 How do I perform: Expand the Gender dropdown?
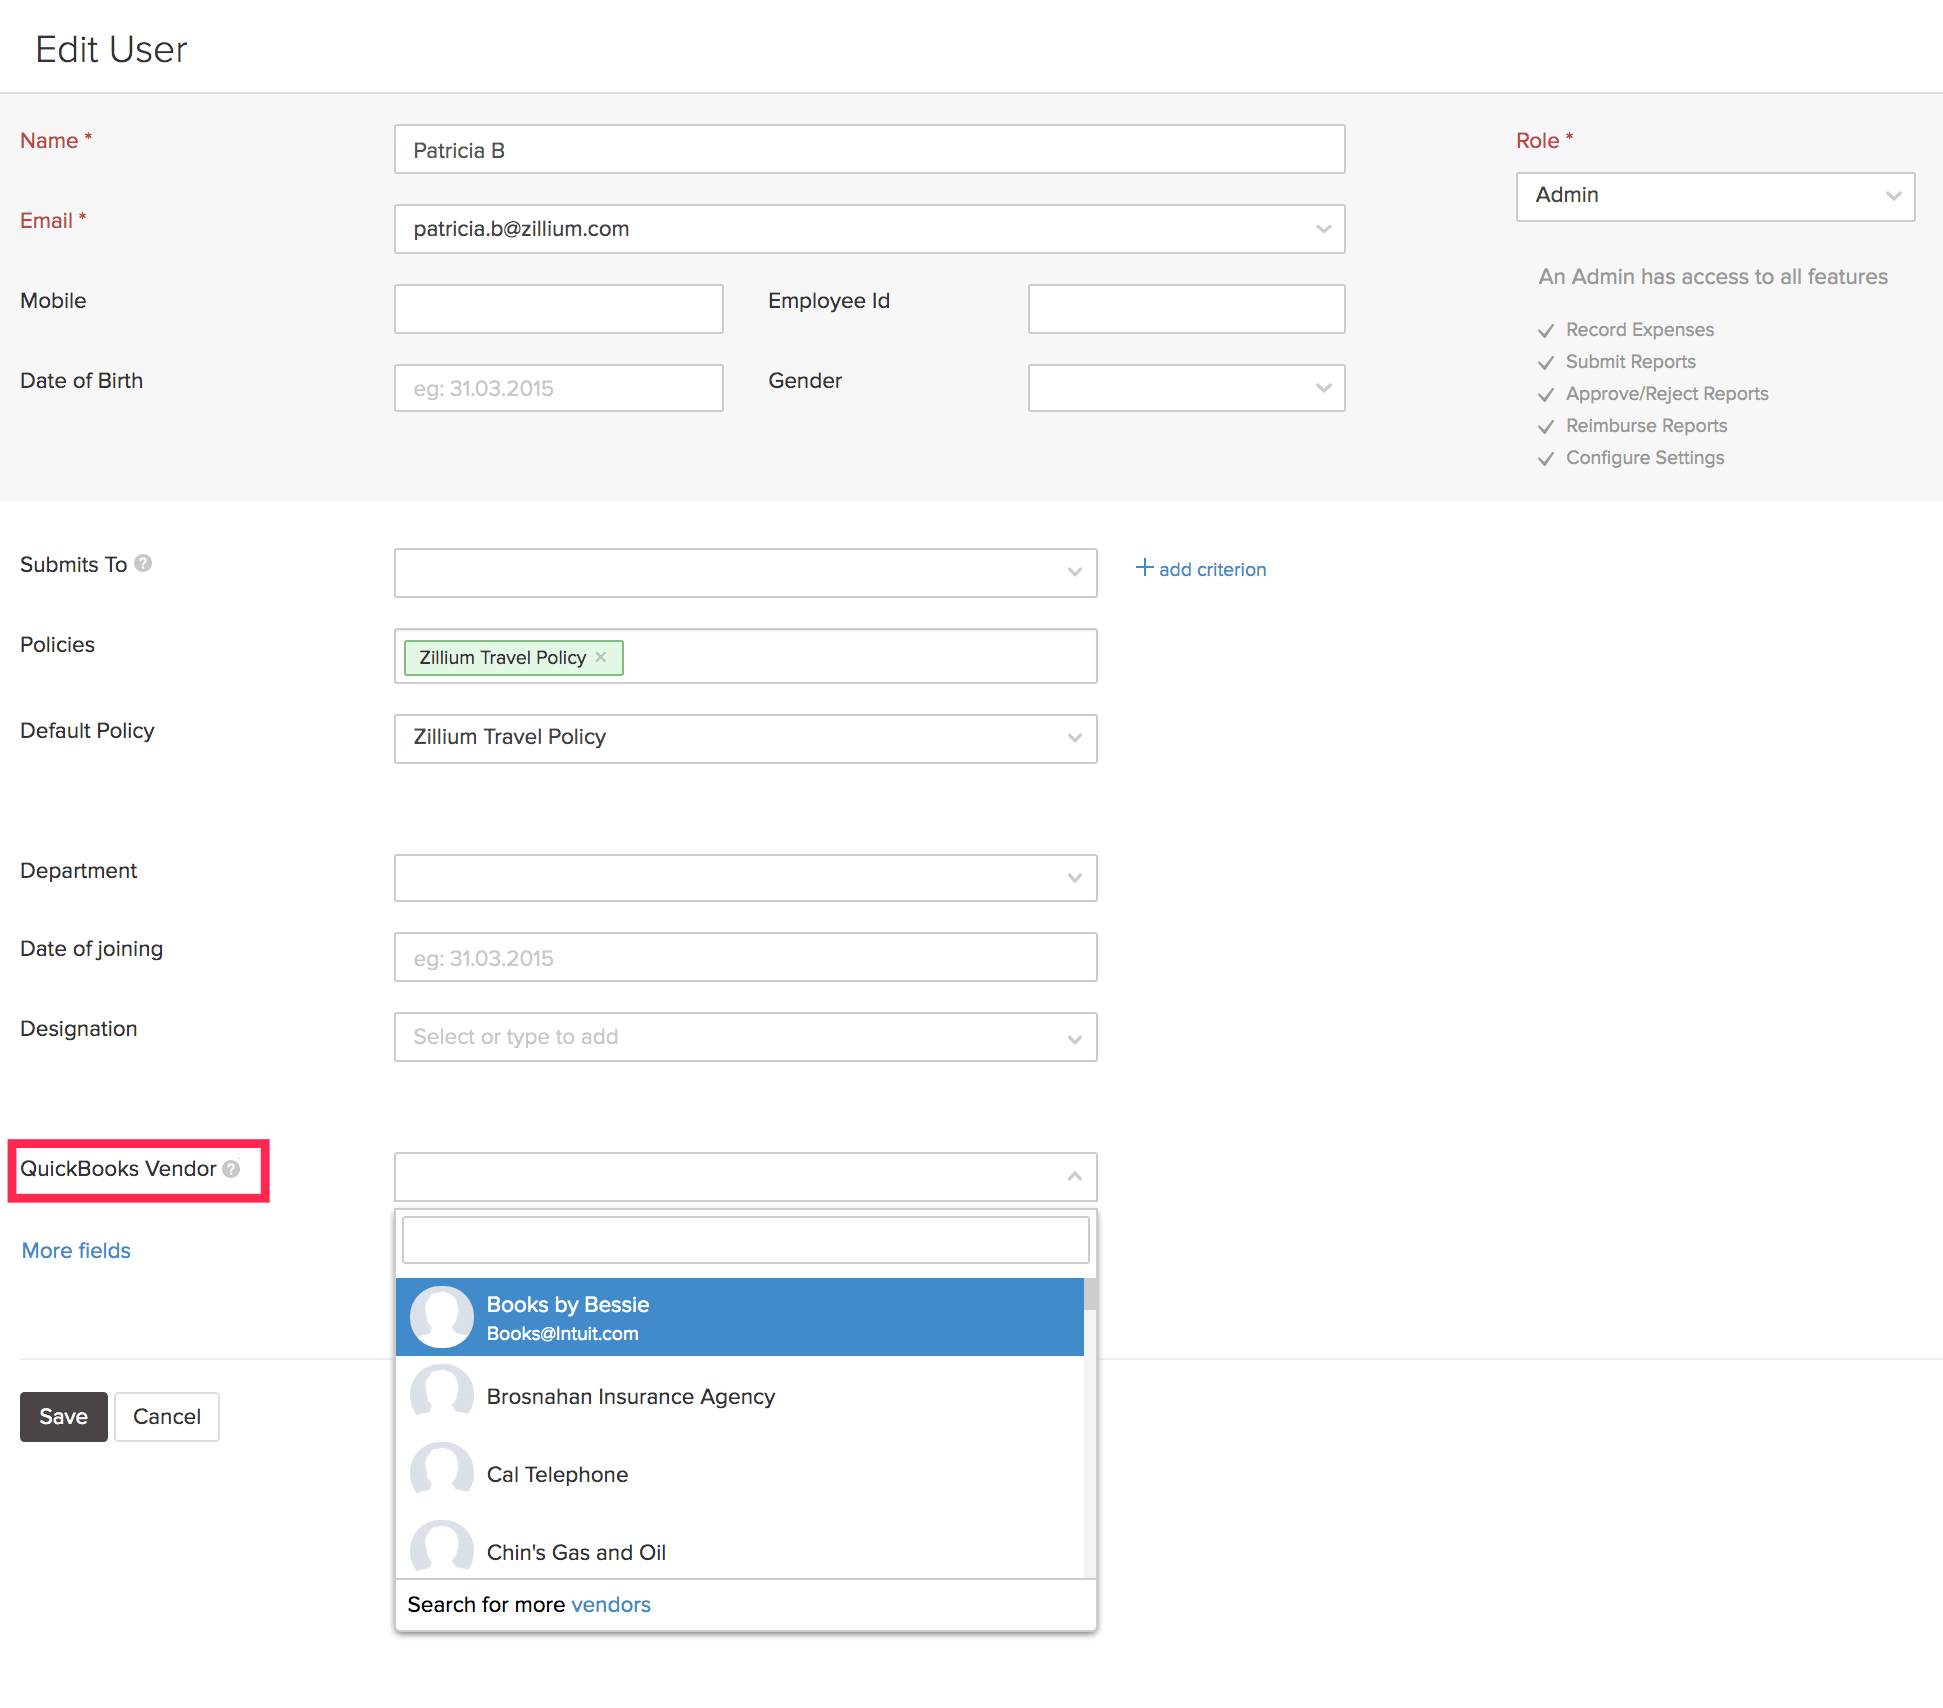[x=1186, y=388]
